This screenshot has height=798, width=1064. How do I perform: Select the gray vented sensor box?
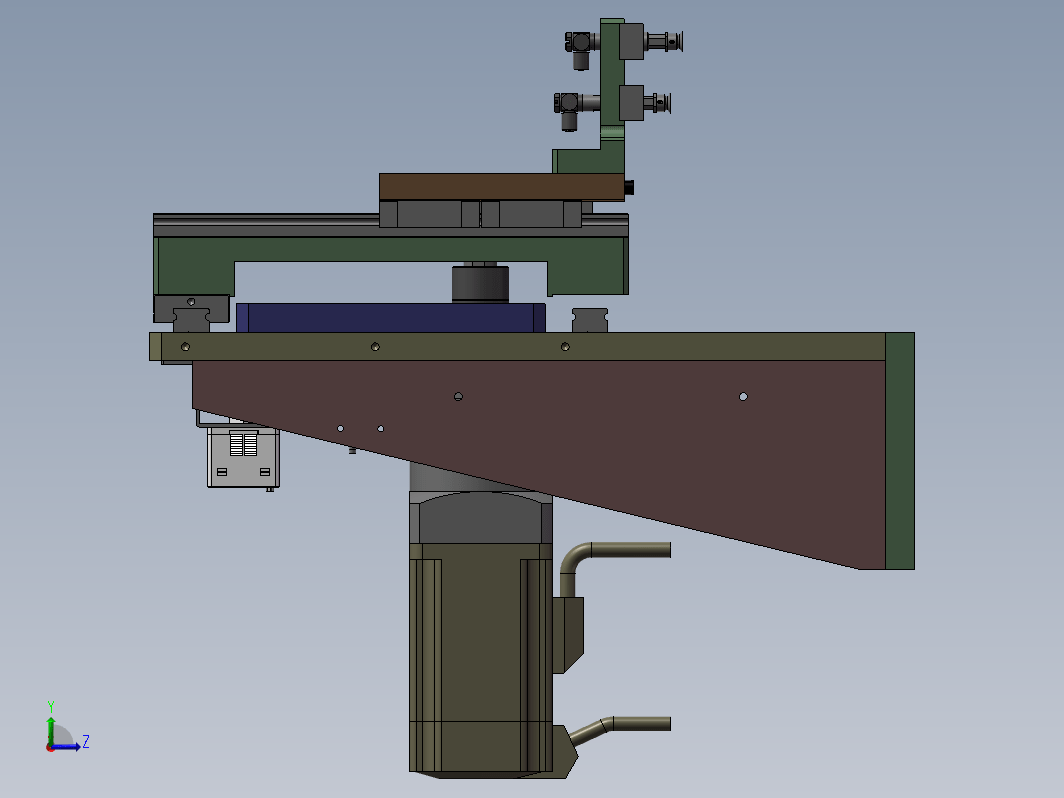[243, 457]
